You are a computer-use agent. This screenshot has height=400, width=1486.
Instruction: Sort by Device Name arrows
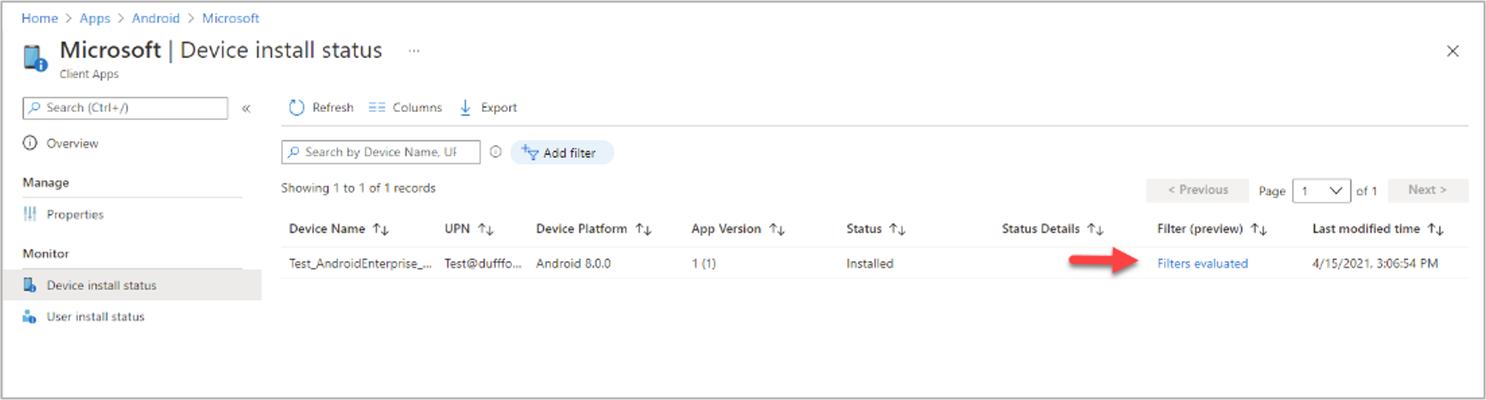tap(380, 229)
